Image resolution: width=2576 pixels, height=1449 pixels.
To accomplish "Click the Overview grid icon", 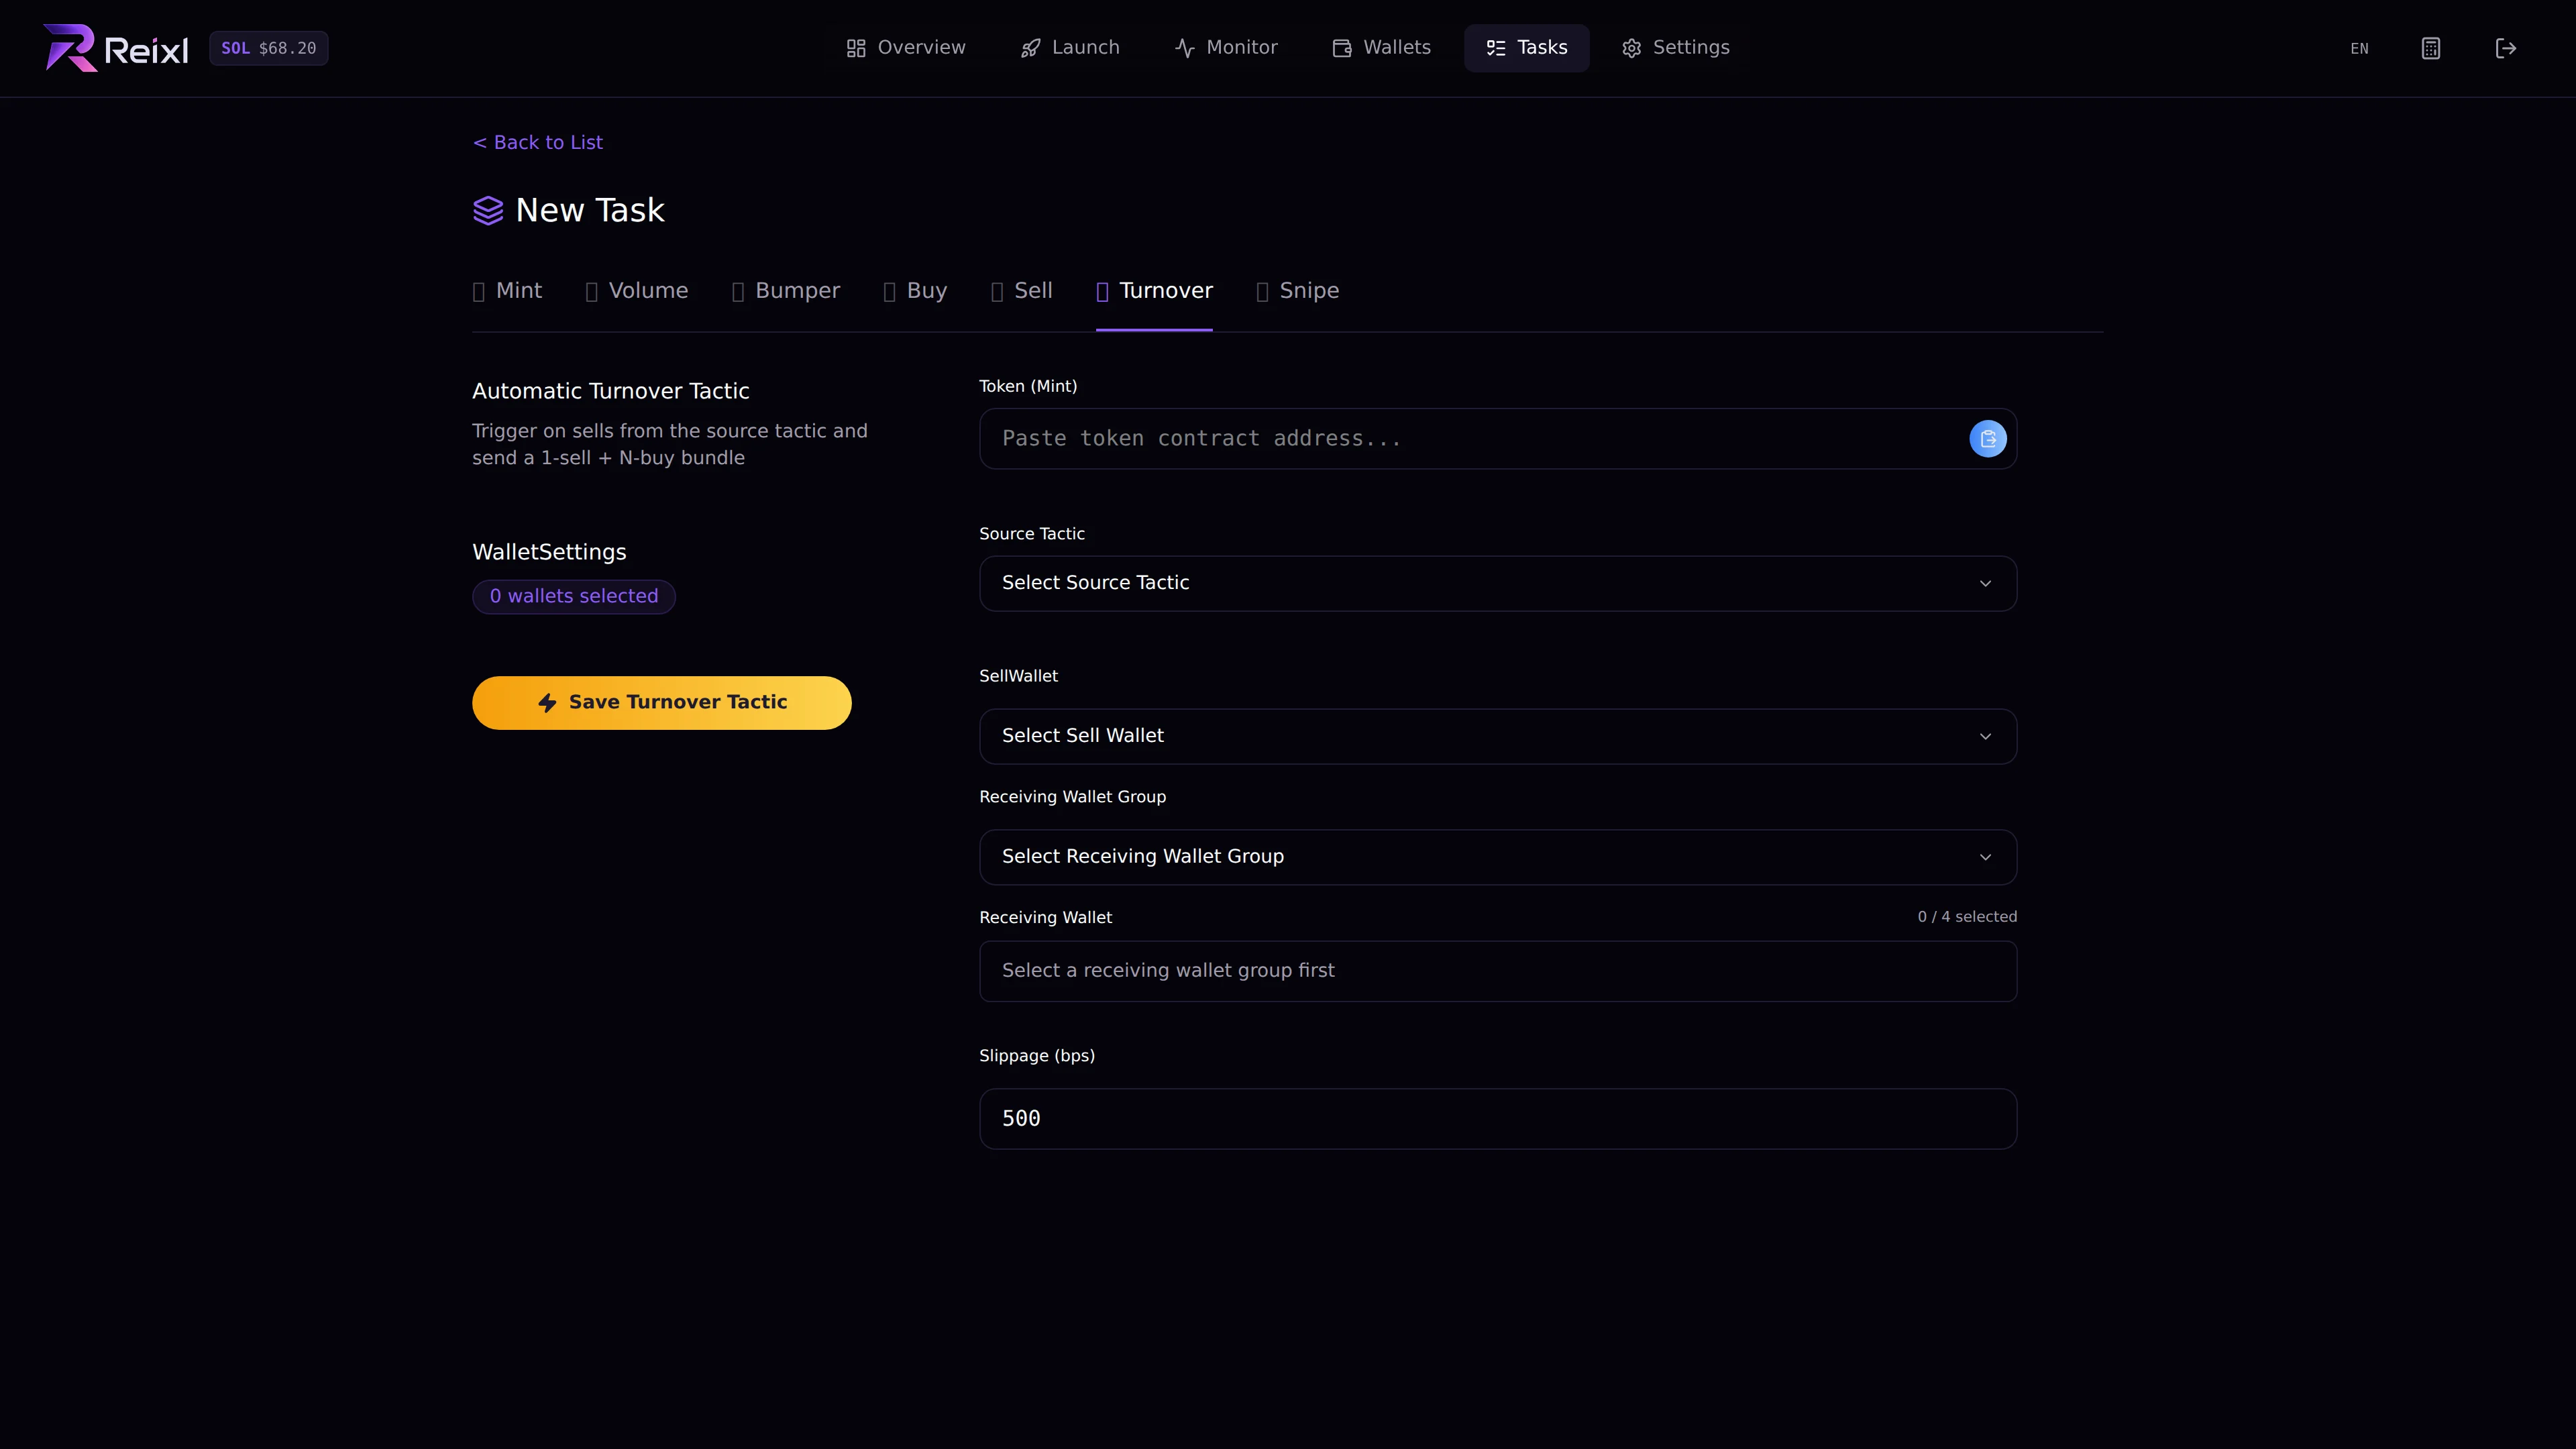I will point(856,48).
